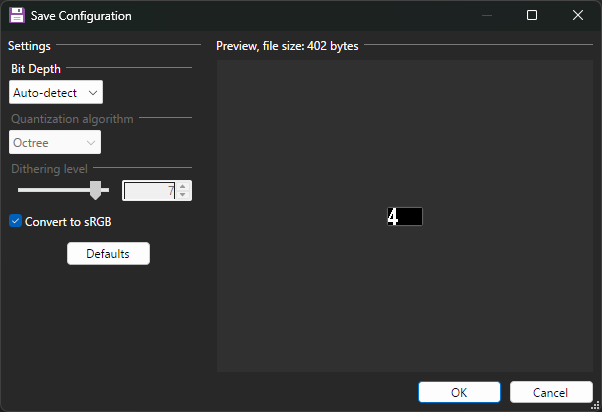Open the Bit Depth Auto-detect dropdown
This screenshot has height=412, width=602.
(56, 93)
